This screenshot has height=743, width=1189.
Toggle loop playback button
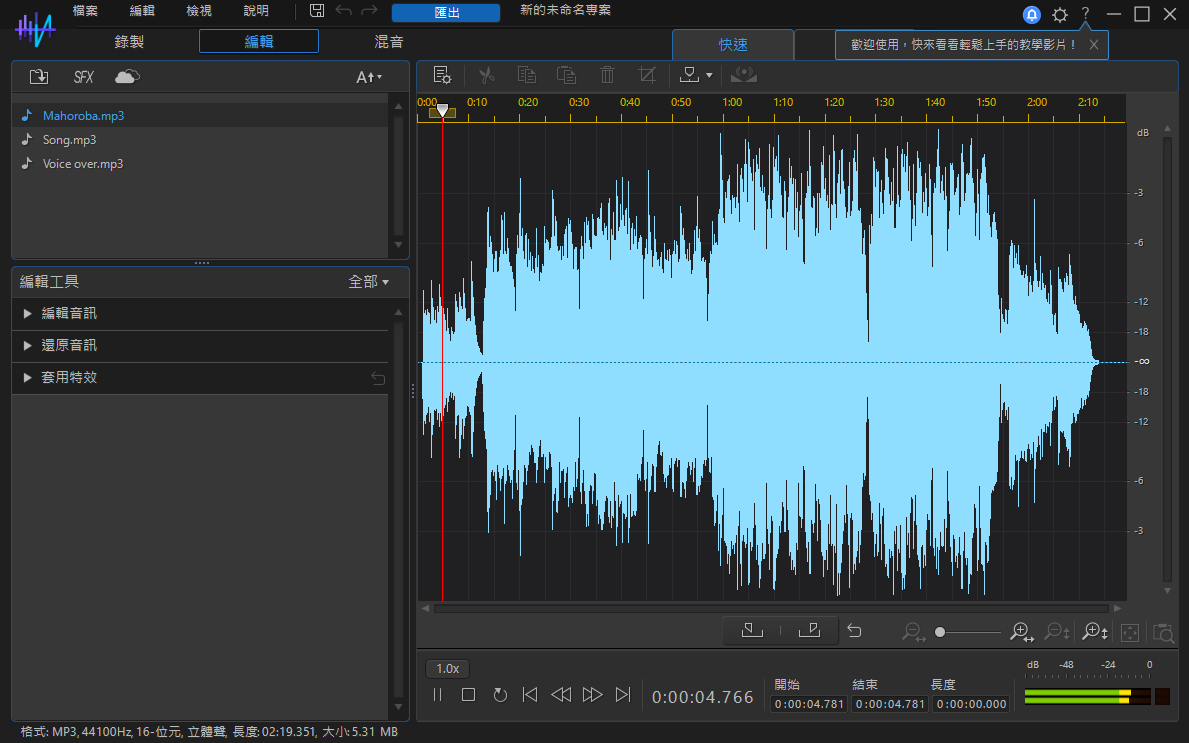(x=500, y=695)
